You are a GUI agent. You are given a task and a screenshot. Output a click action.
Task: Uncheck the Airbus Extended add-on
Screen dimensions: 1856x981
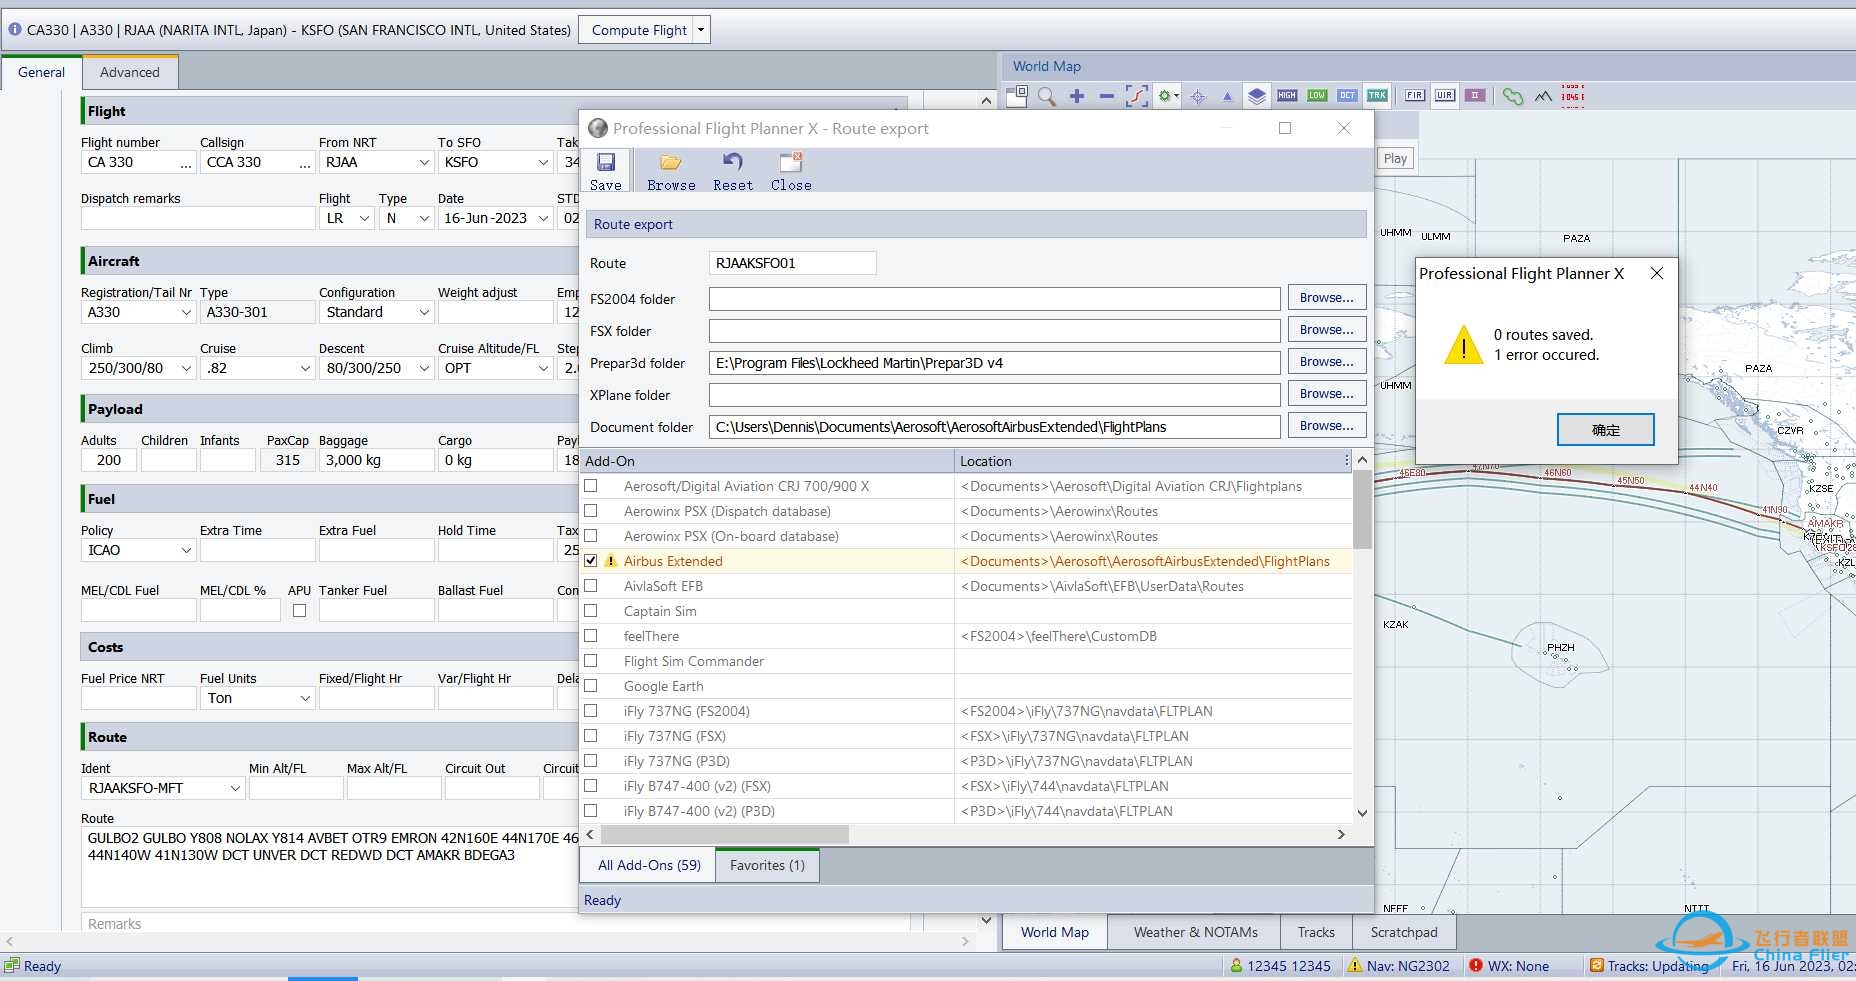(x=591, y=561)
